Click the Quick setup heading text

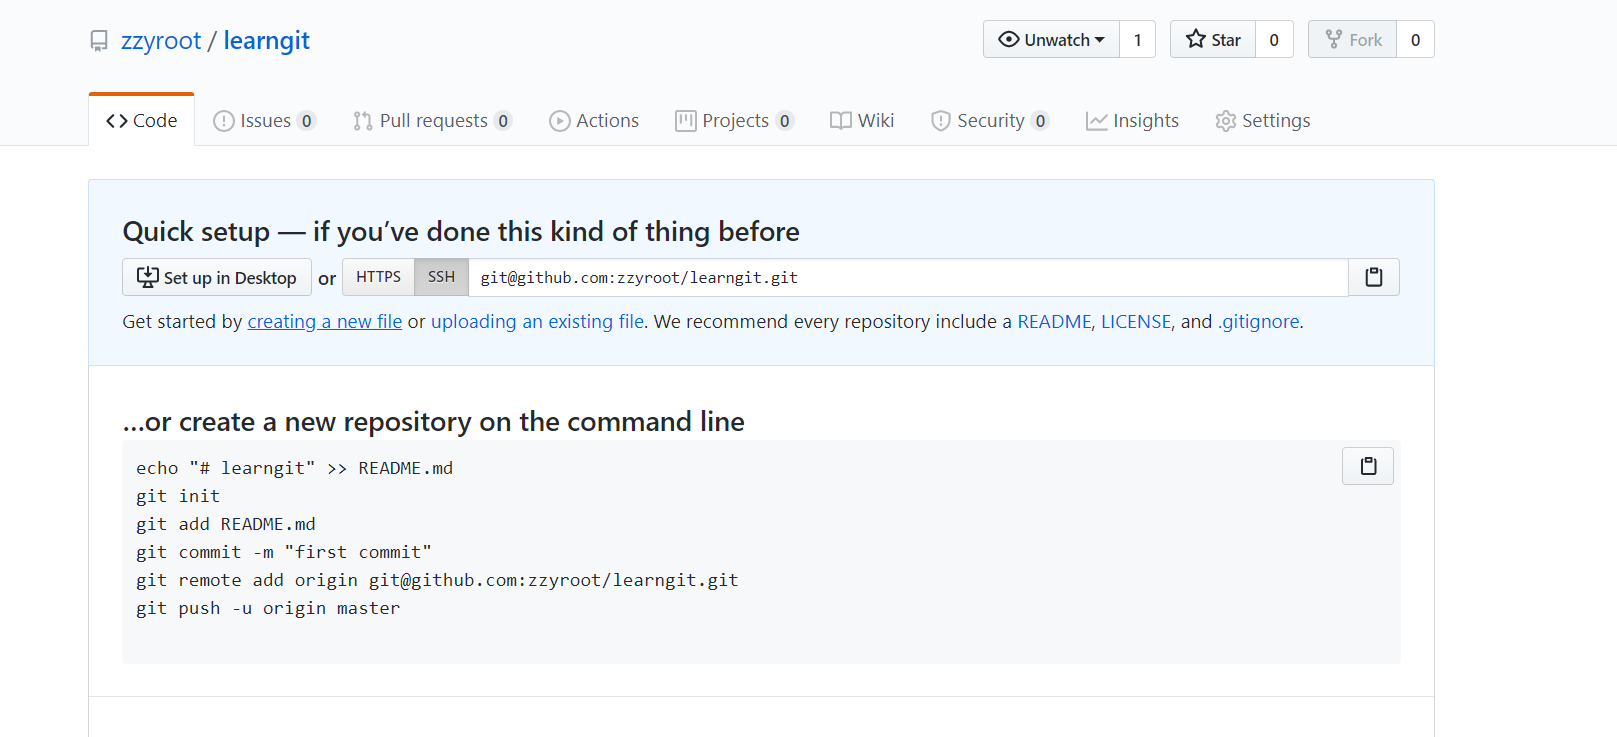pyautogui.click(x=461, y=231)
